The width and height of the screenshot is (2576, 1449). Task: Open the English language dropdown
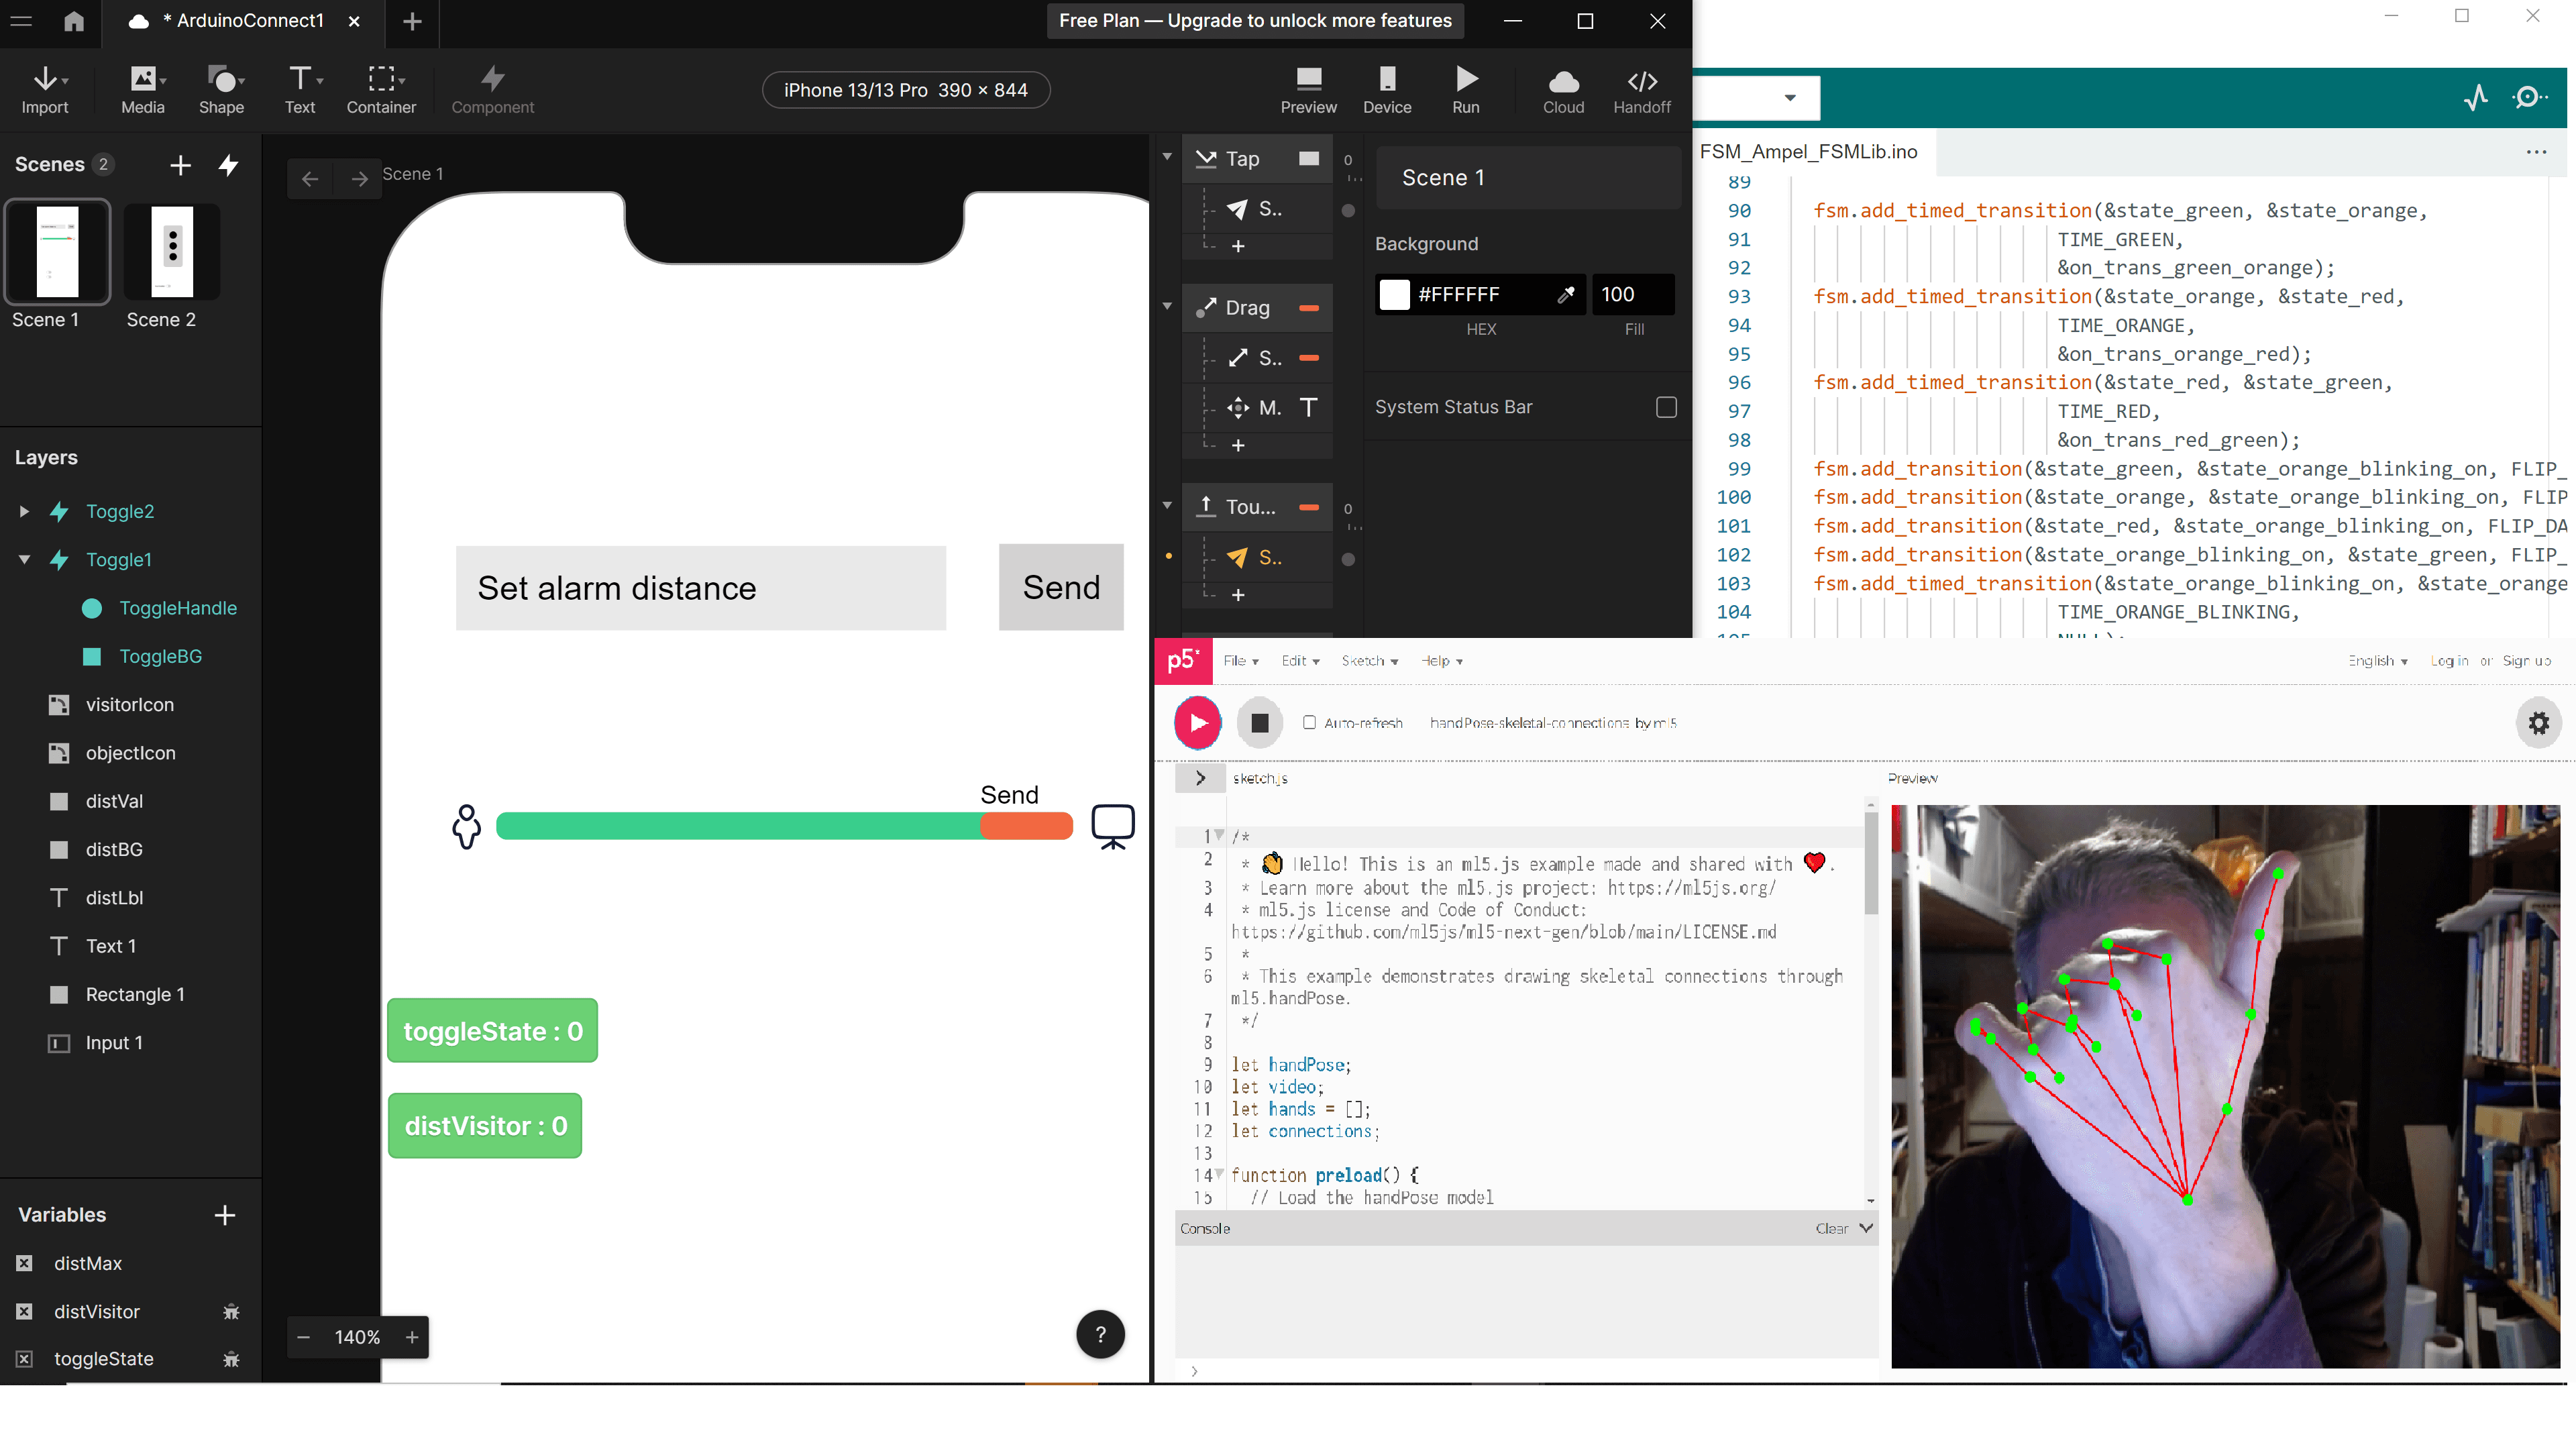(2378, 661)
